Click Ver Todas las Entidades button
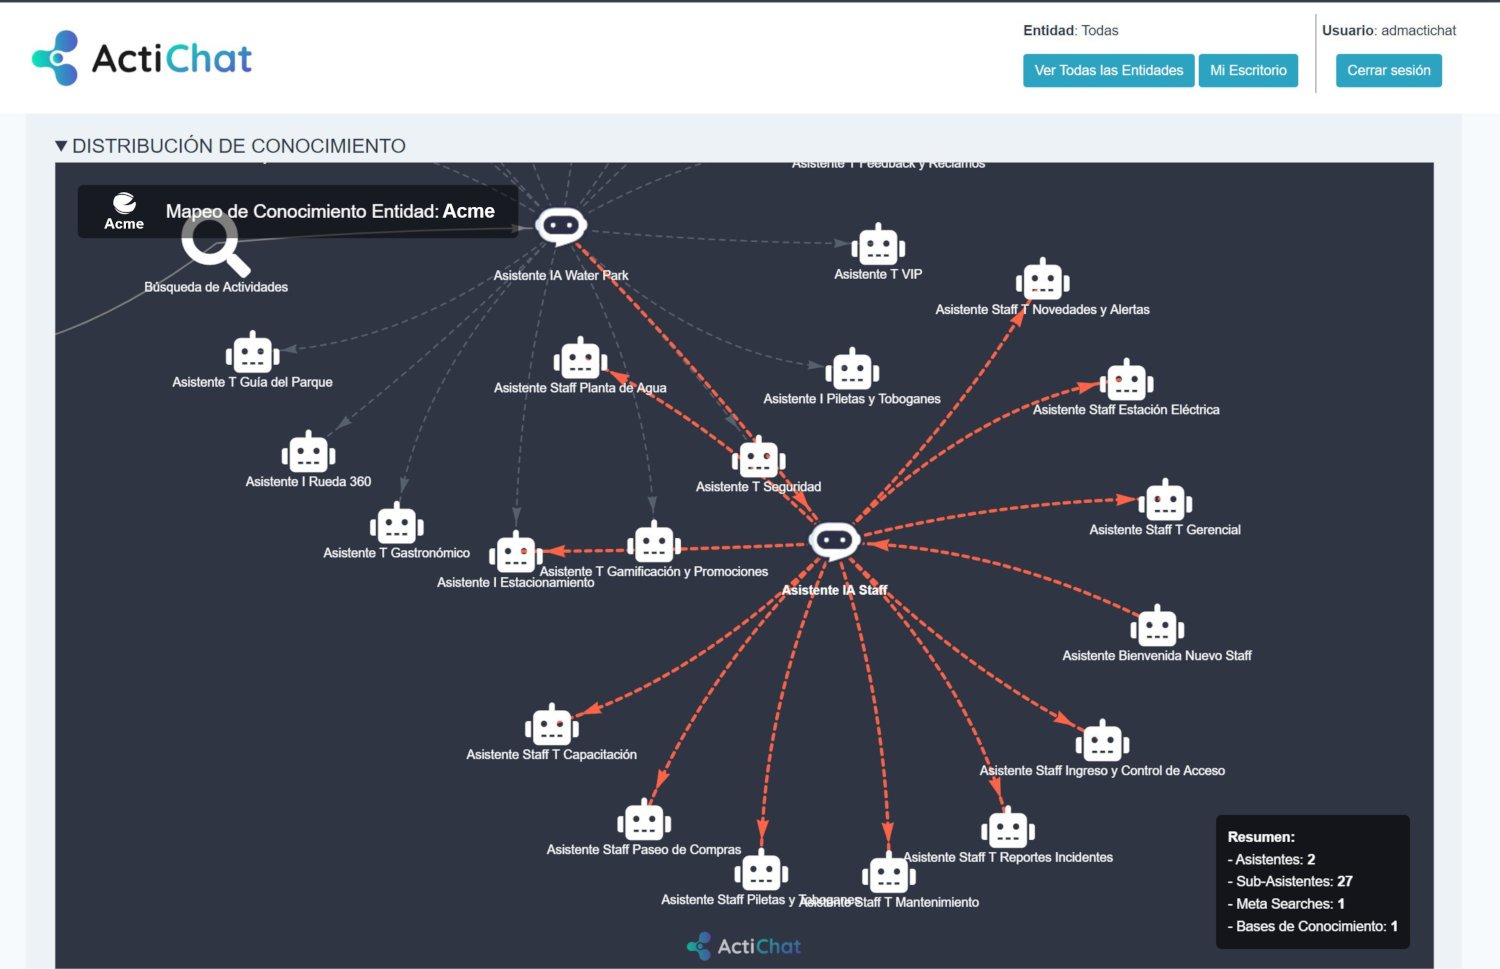The height and width of the screenshot is (969, 1500). 1108,71
